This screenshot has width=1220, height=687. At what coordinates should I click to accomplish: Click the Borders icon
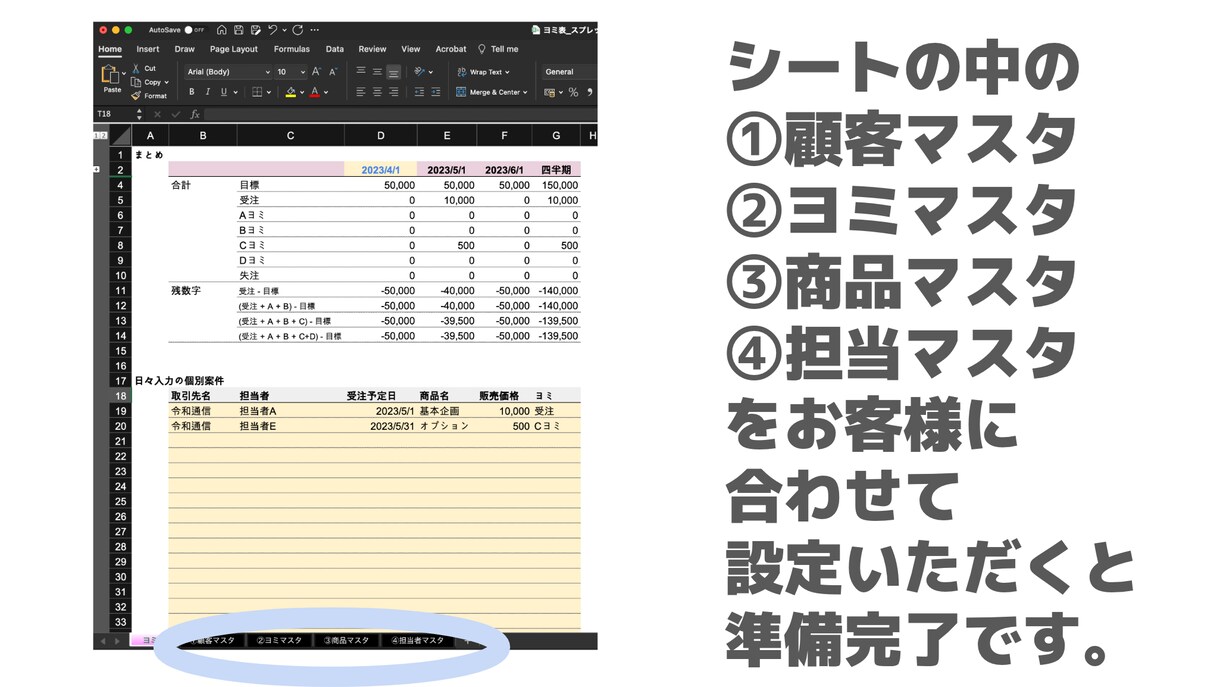point(256,92)
